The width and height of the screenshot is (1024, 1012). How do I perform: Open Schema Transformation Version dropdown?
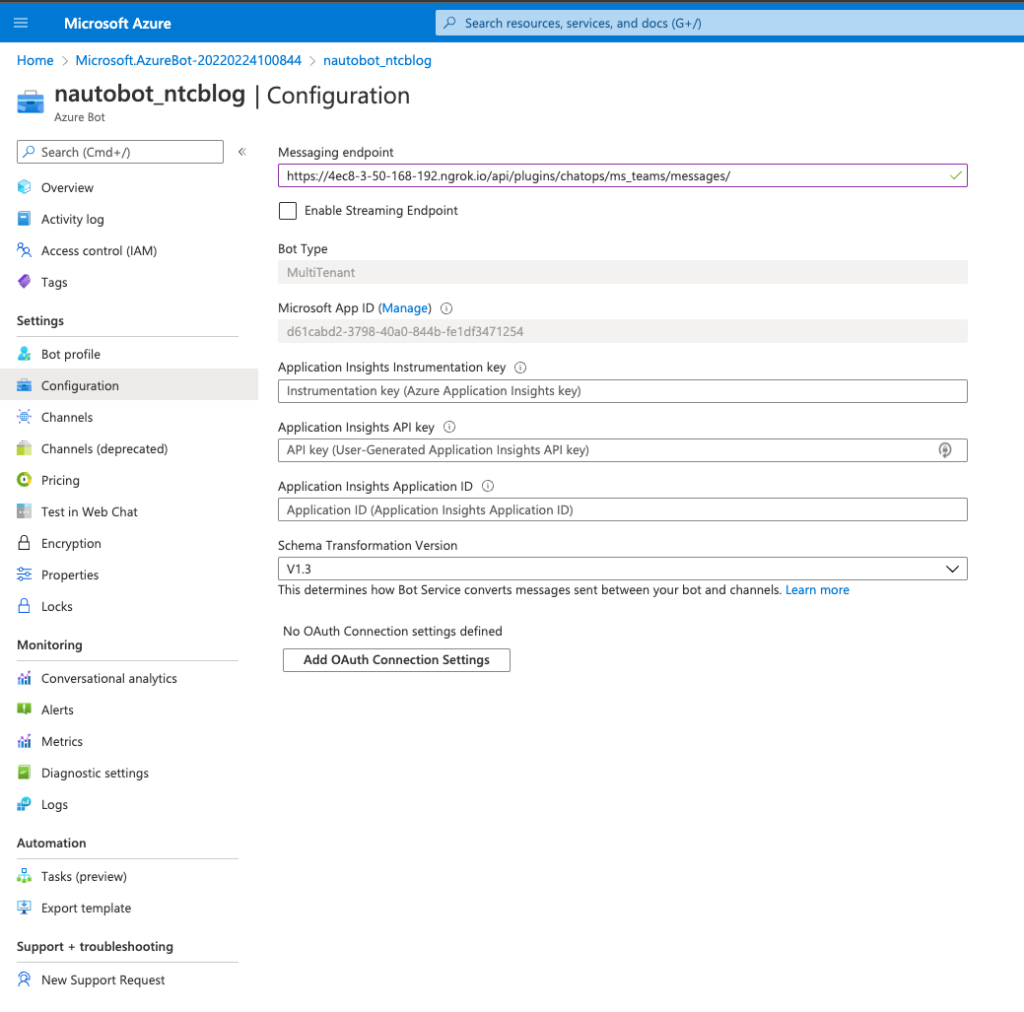point(622,569)
